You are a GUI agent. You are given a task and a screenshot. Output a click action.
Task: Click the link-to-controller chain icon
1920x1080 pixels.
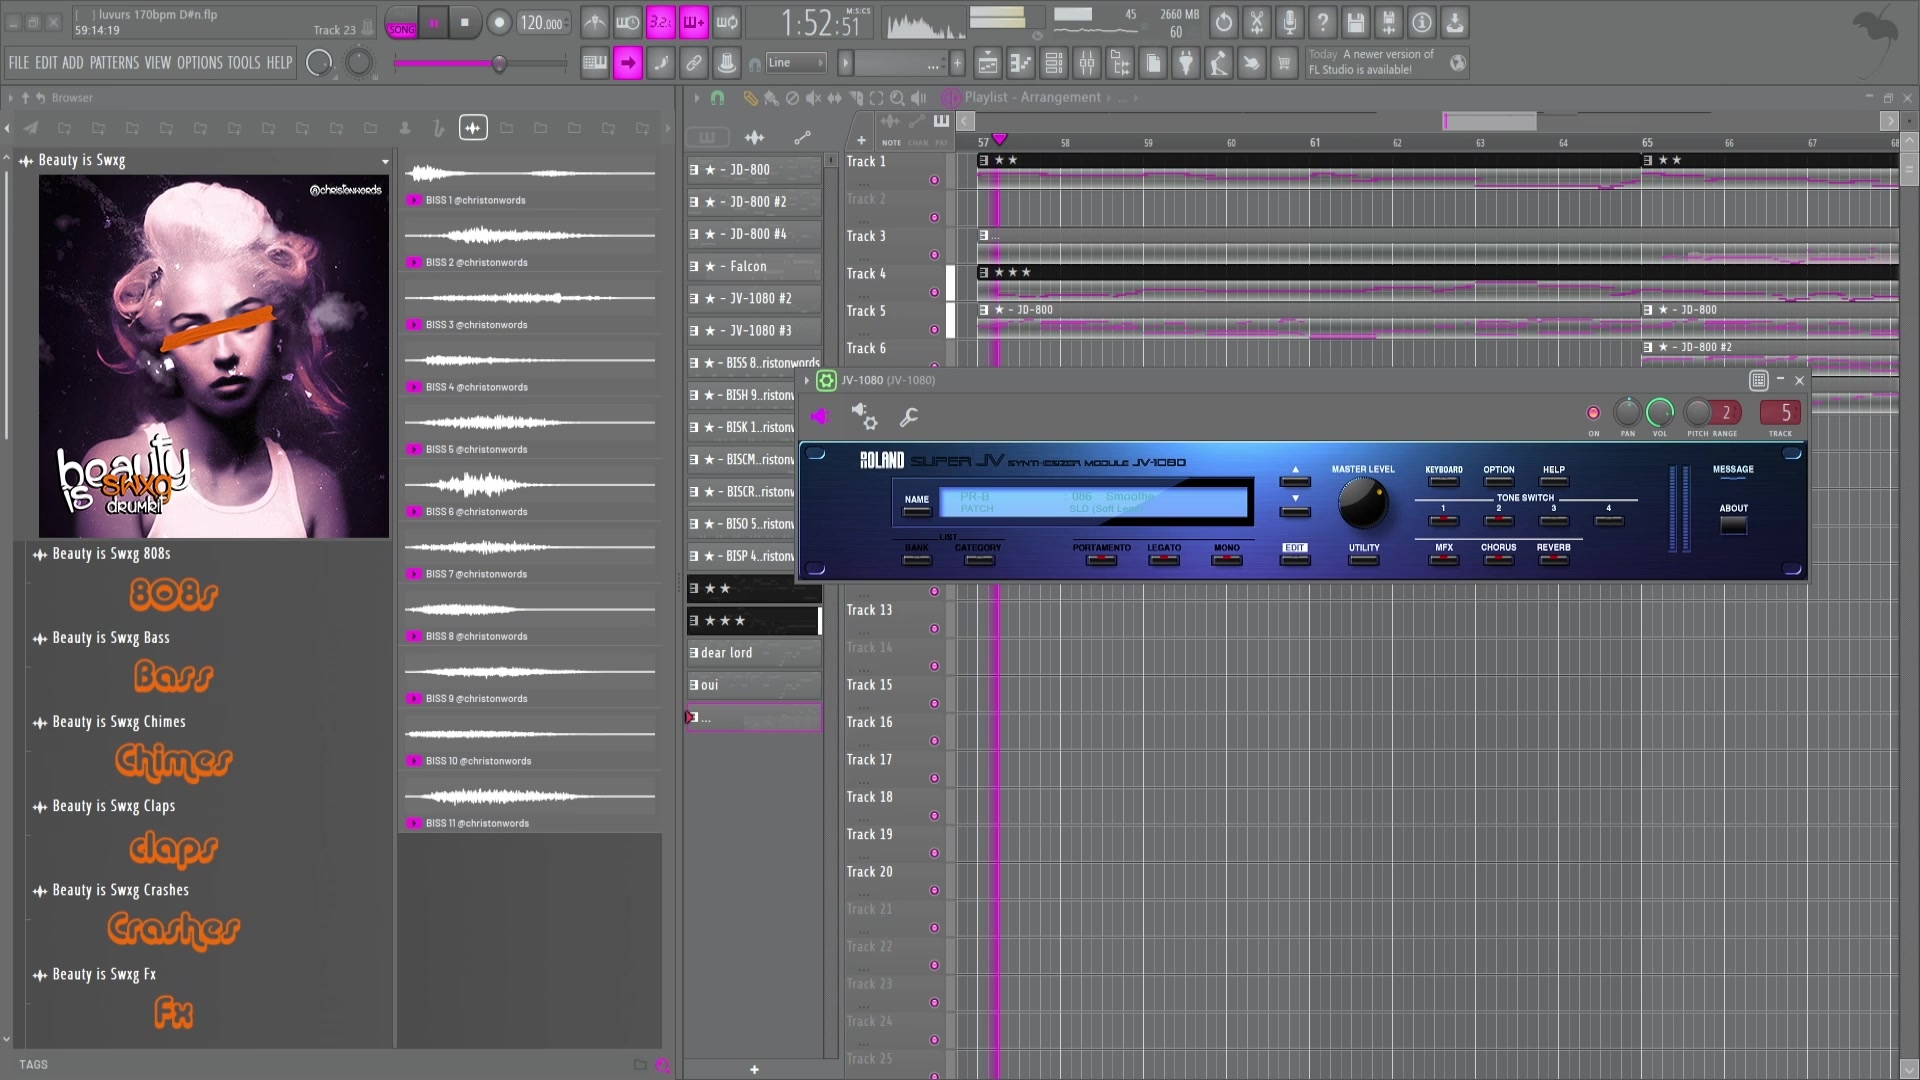(x=694, y=63)
